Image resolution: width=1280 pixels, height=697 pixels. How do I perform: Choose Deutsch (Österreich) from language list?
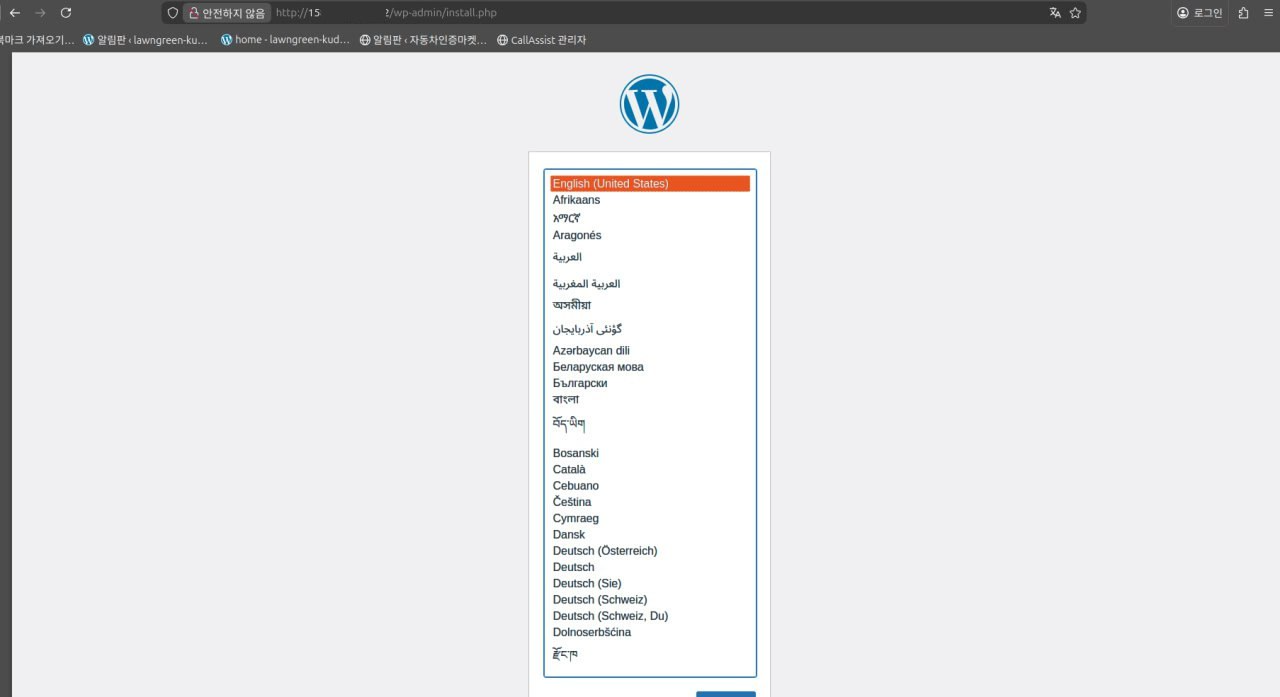click(x=605, y=551)
